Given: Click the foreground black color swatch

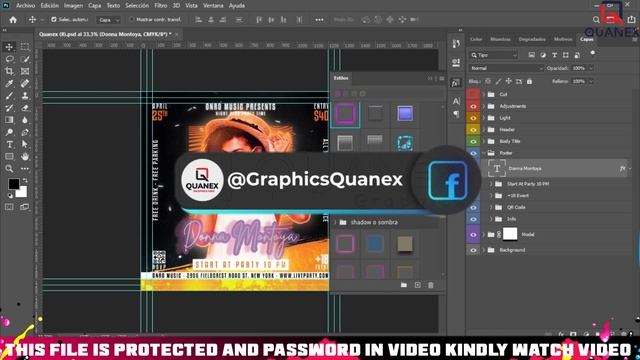Looking at the screenshot, I should [13, 184].
